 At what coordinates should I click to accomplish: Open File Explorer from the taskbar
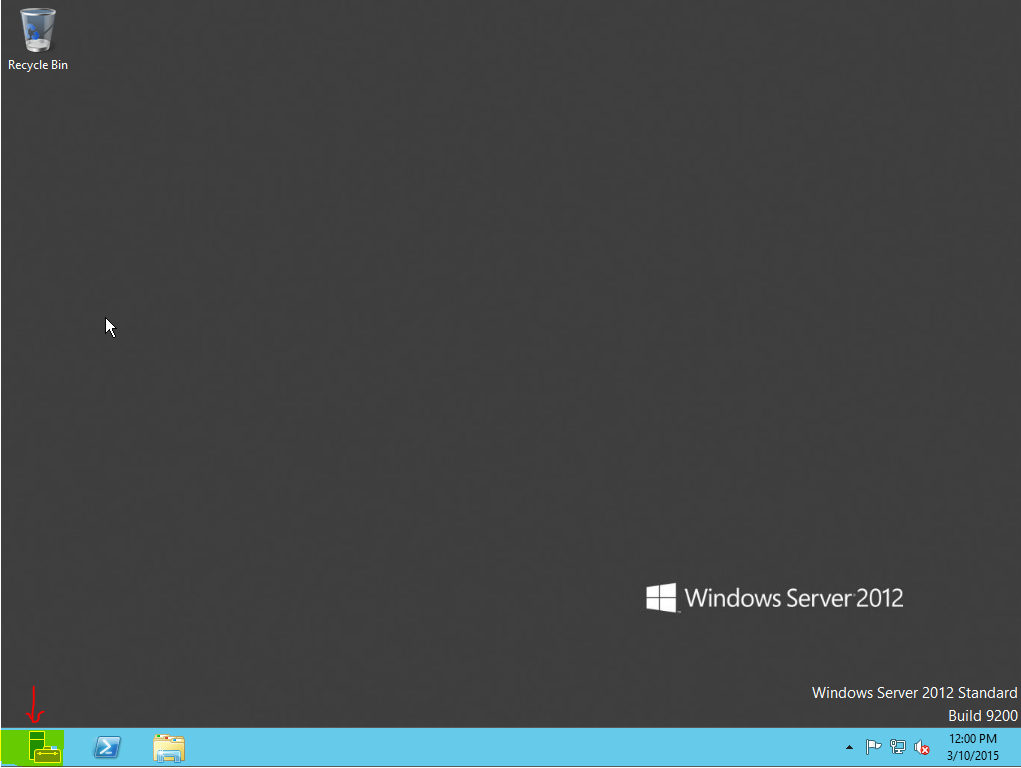169,748
